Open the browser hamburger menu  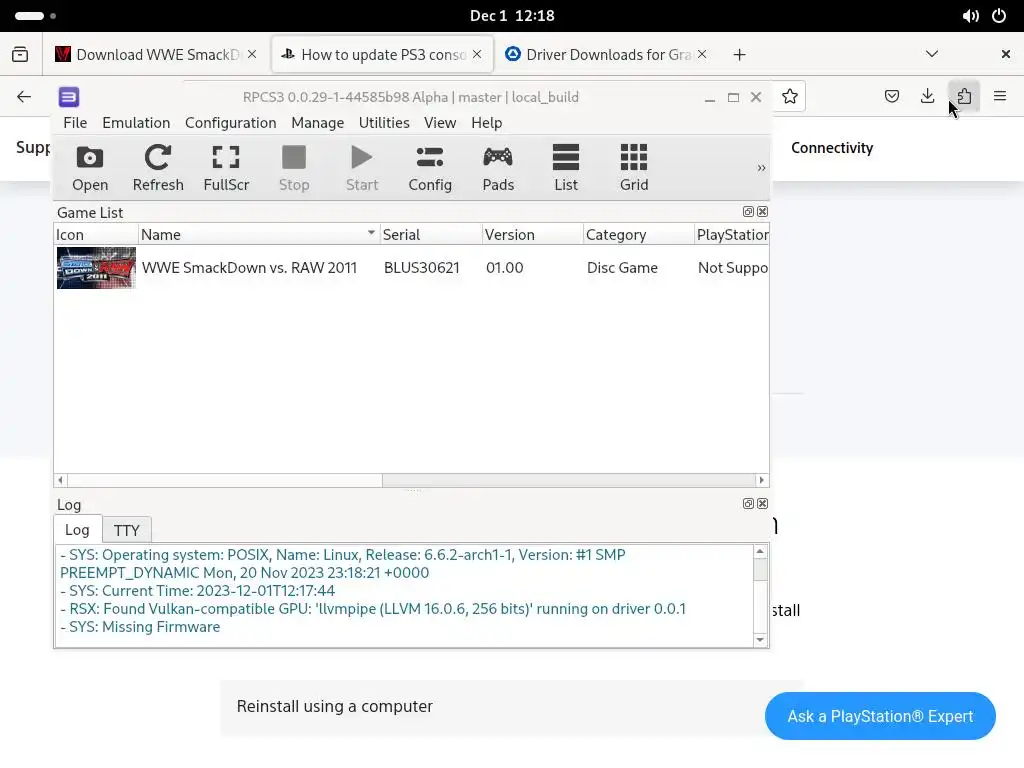pyautogui.click(x=1000, y=97)
